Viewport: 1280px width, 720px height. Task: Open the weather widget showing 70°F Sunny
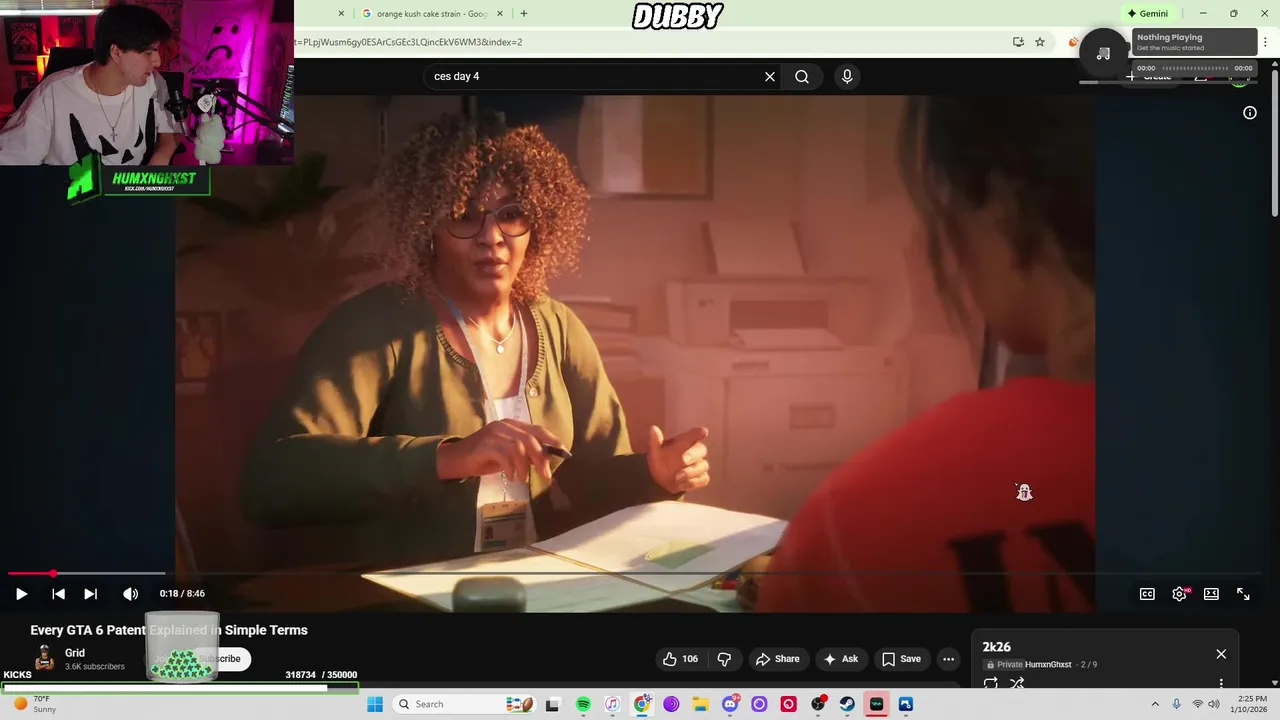click(x=34, y=704)
